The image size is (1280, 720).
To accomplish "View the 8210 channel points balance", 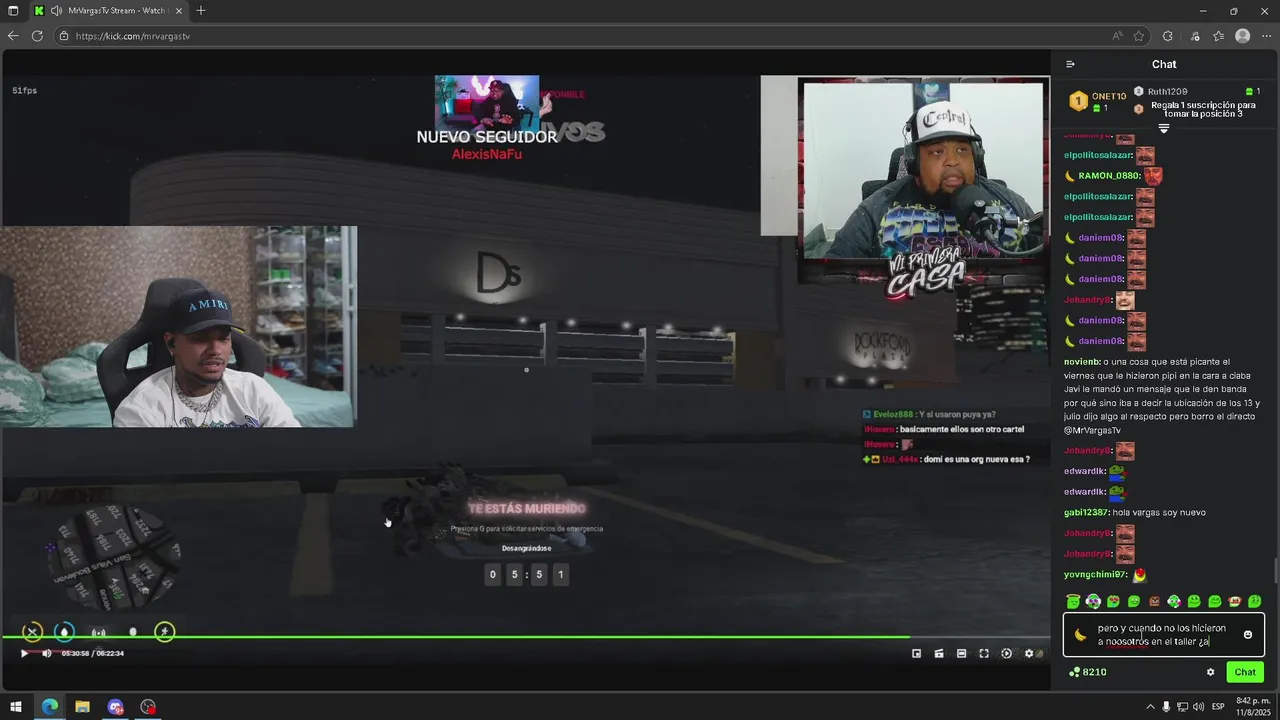I will 1087,672.
